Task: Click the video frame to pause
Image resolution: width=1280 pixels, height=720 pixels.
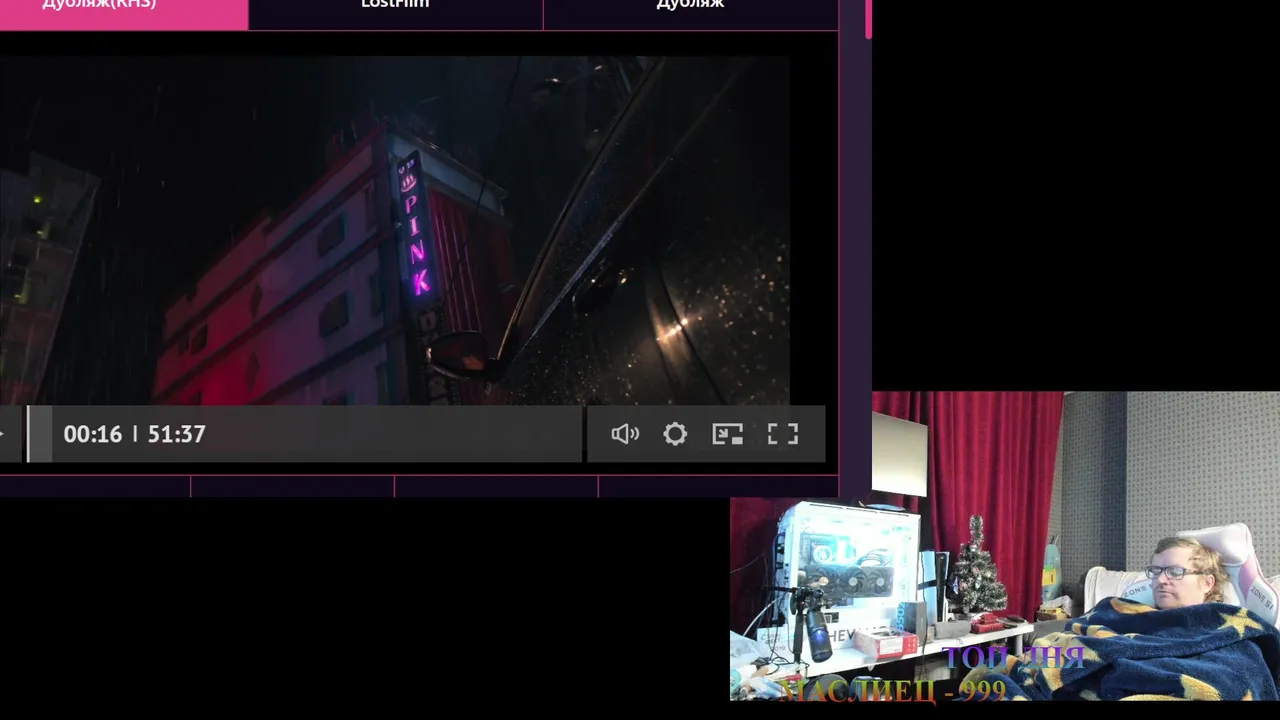Action: pos(395,230)
